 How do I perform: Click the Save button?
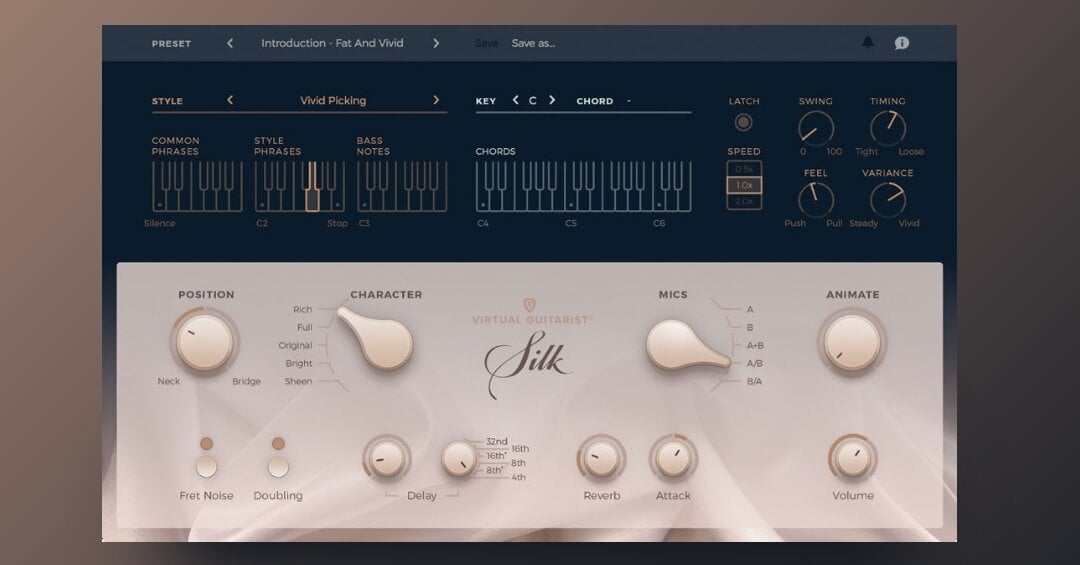pyautogui.click(x=486, y=43)
